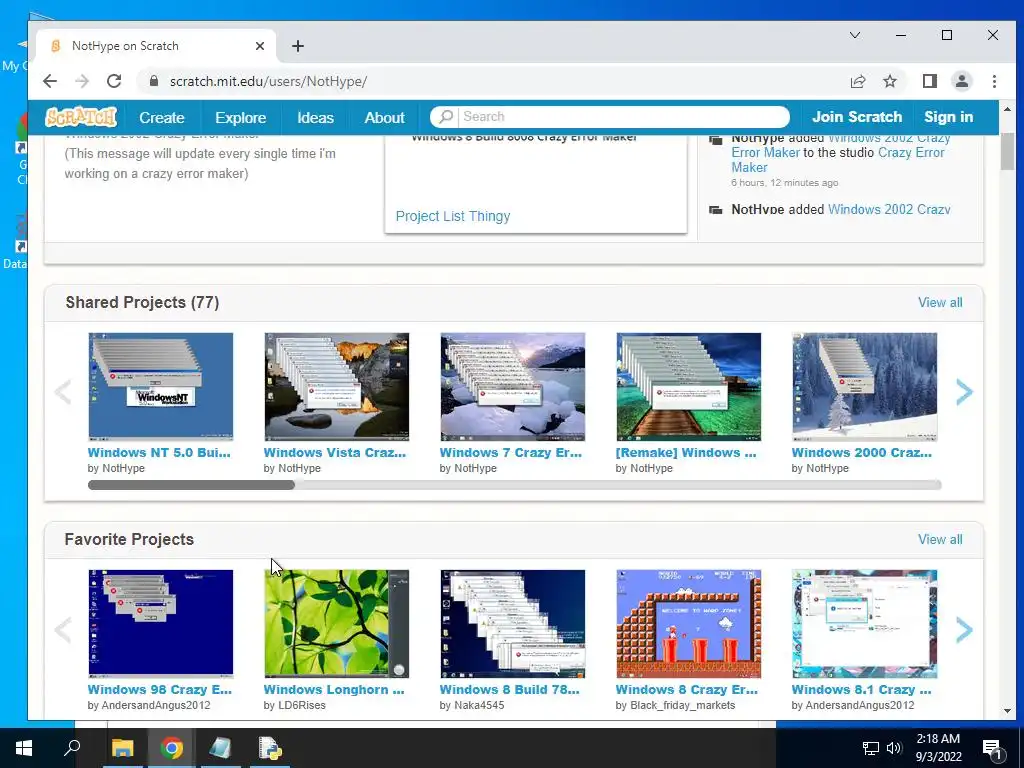This screenshot has width=1024, height=768.
Task: Open Chrome tab search dropdown
Action: [855, 35]
